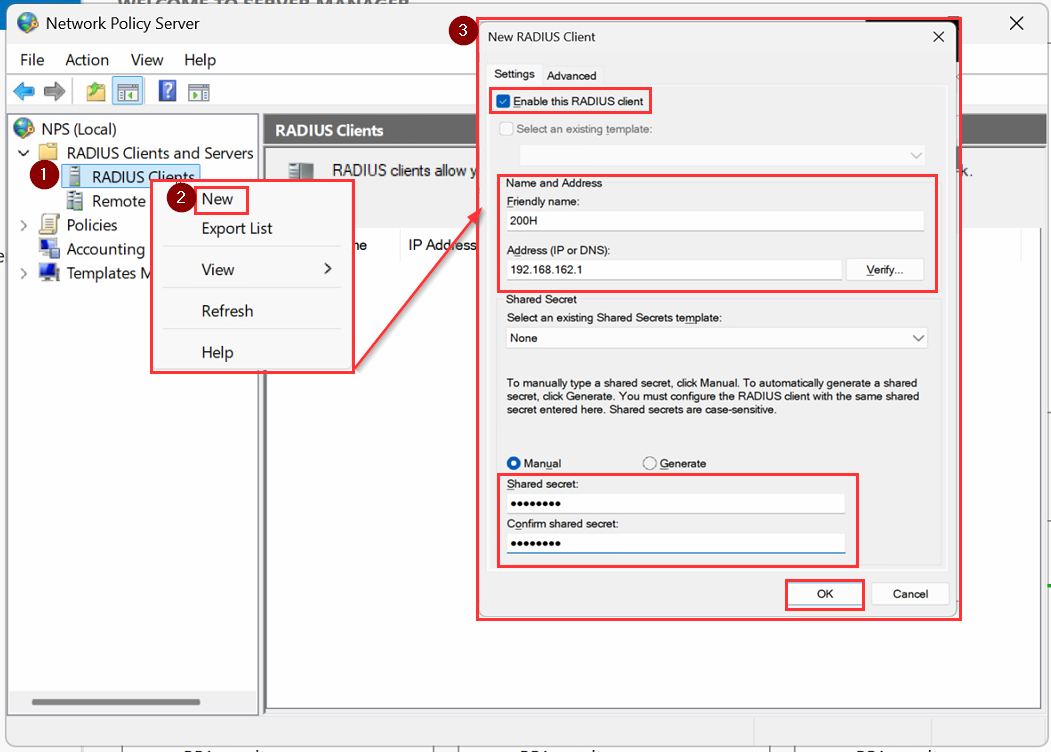Image resolution: width=1051 pixels, height=752 pixels.
Task: Click OK in New RADIUS Client
Action: point(824,594)
